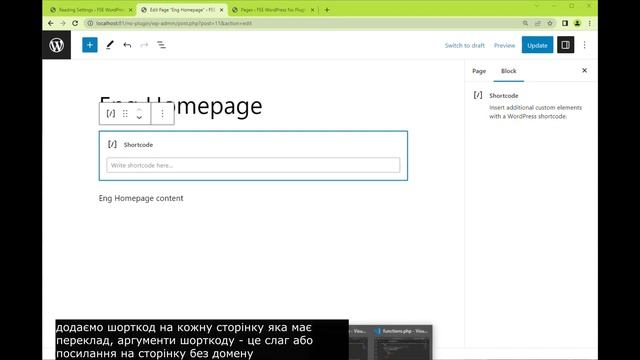The image size is (640, 360).
Task: Click the Eng Homepage content paragraph
Action: 141,198
